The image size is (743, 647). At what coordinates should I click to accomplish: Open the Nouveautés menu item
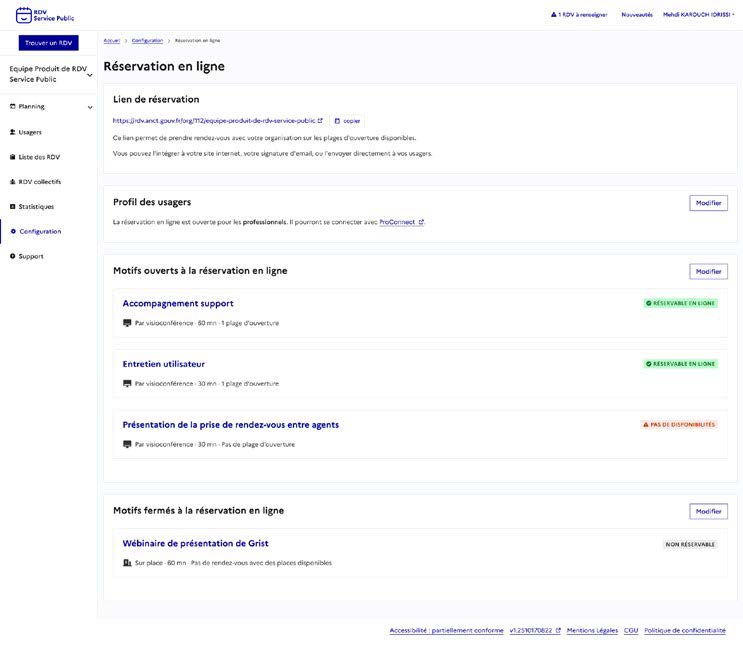[636, 15]
